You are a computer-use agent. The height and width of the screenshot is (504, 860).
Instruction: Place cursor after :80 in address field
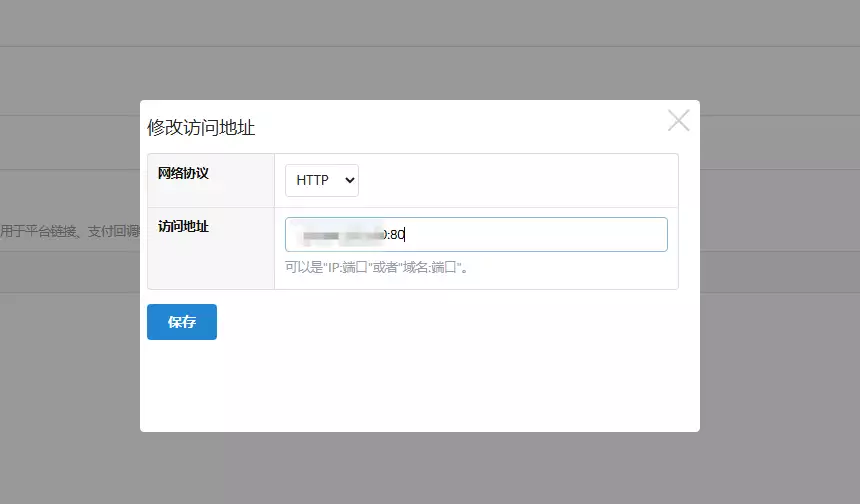pyautogui.click(x=405, y=235)
